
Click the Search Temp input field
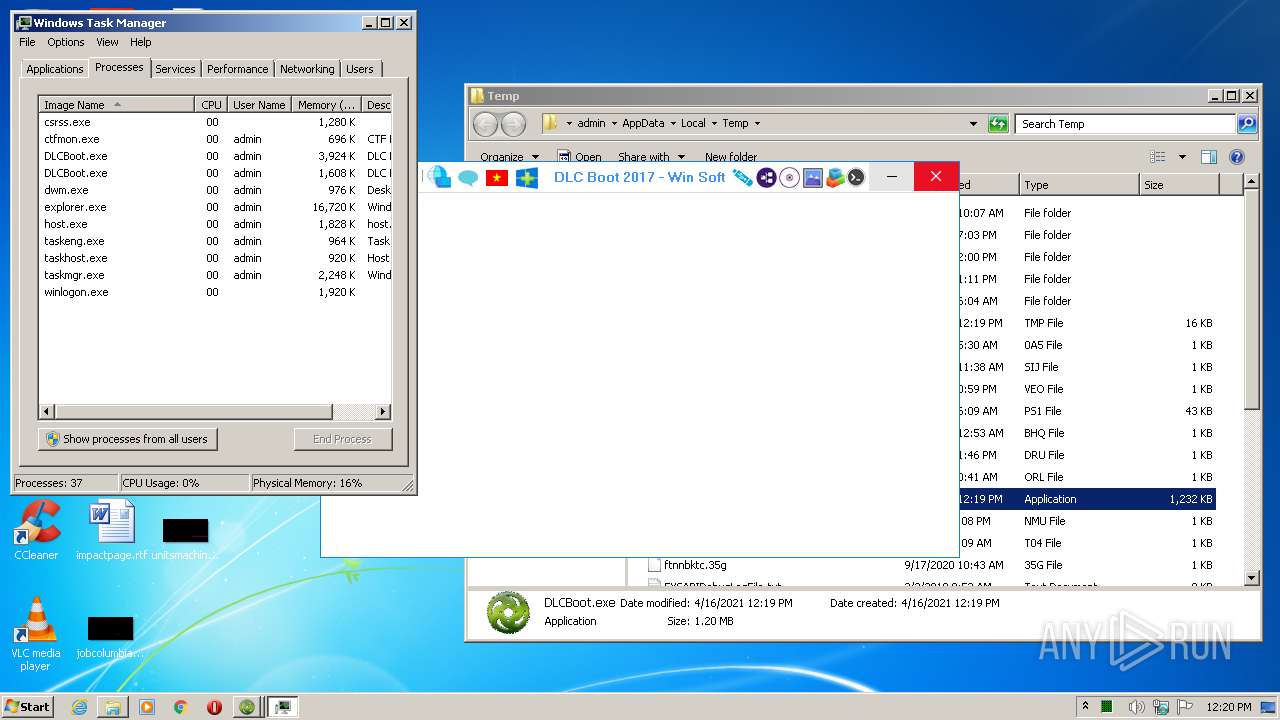coord(1127,124)
